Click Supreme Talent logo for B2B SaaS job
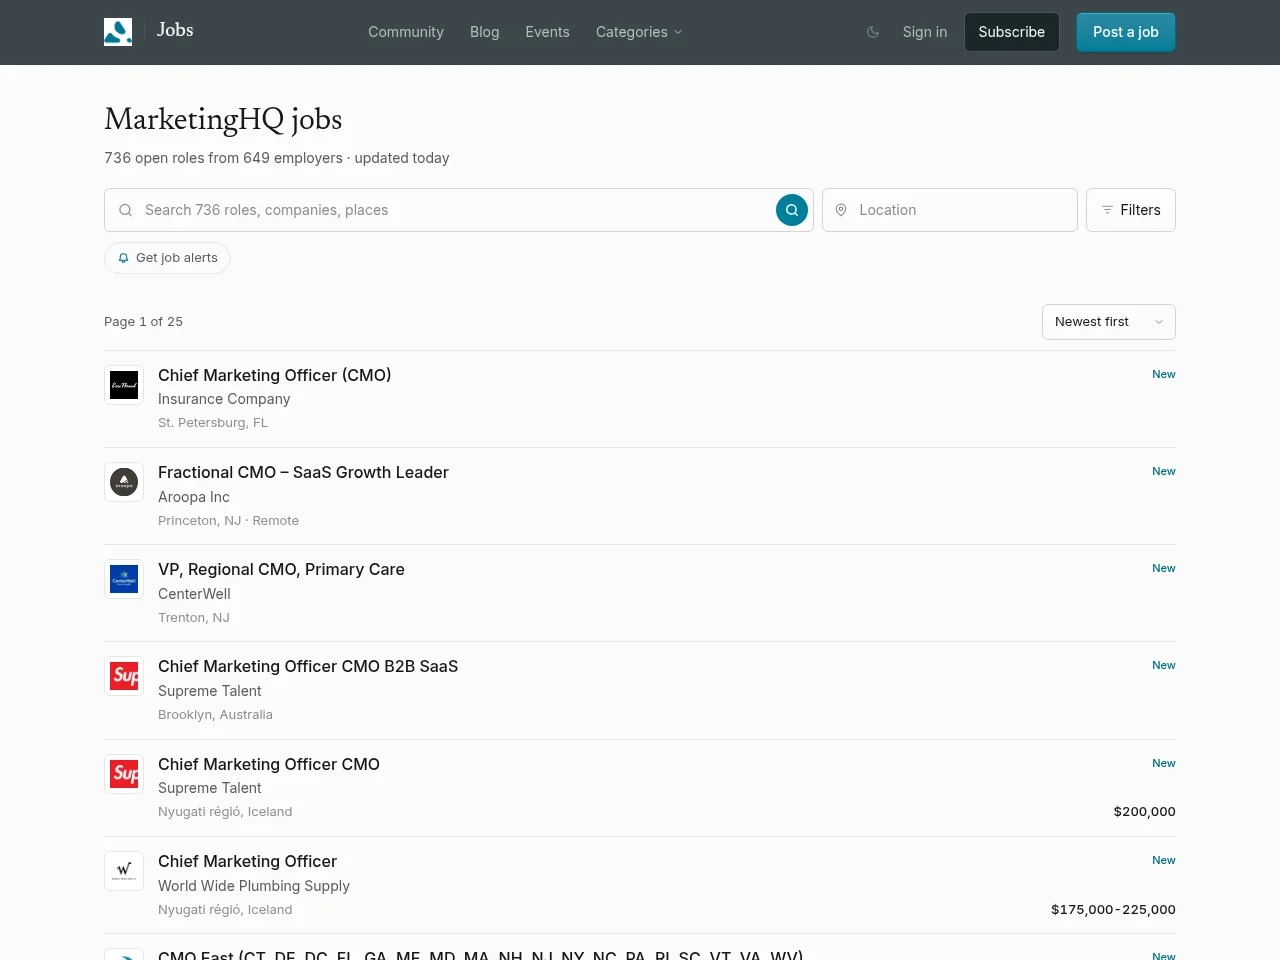 tap(124, 676)
